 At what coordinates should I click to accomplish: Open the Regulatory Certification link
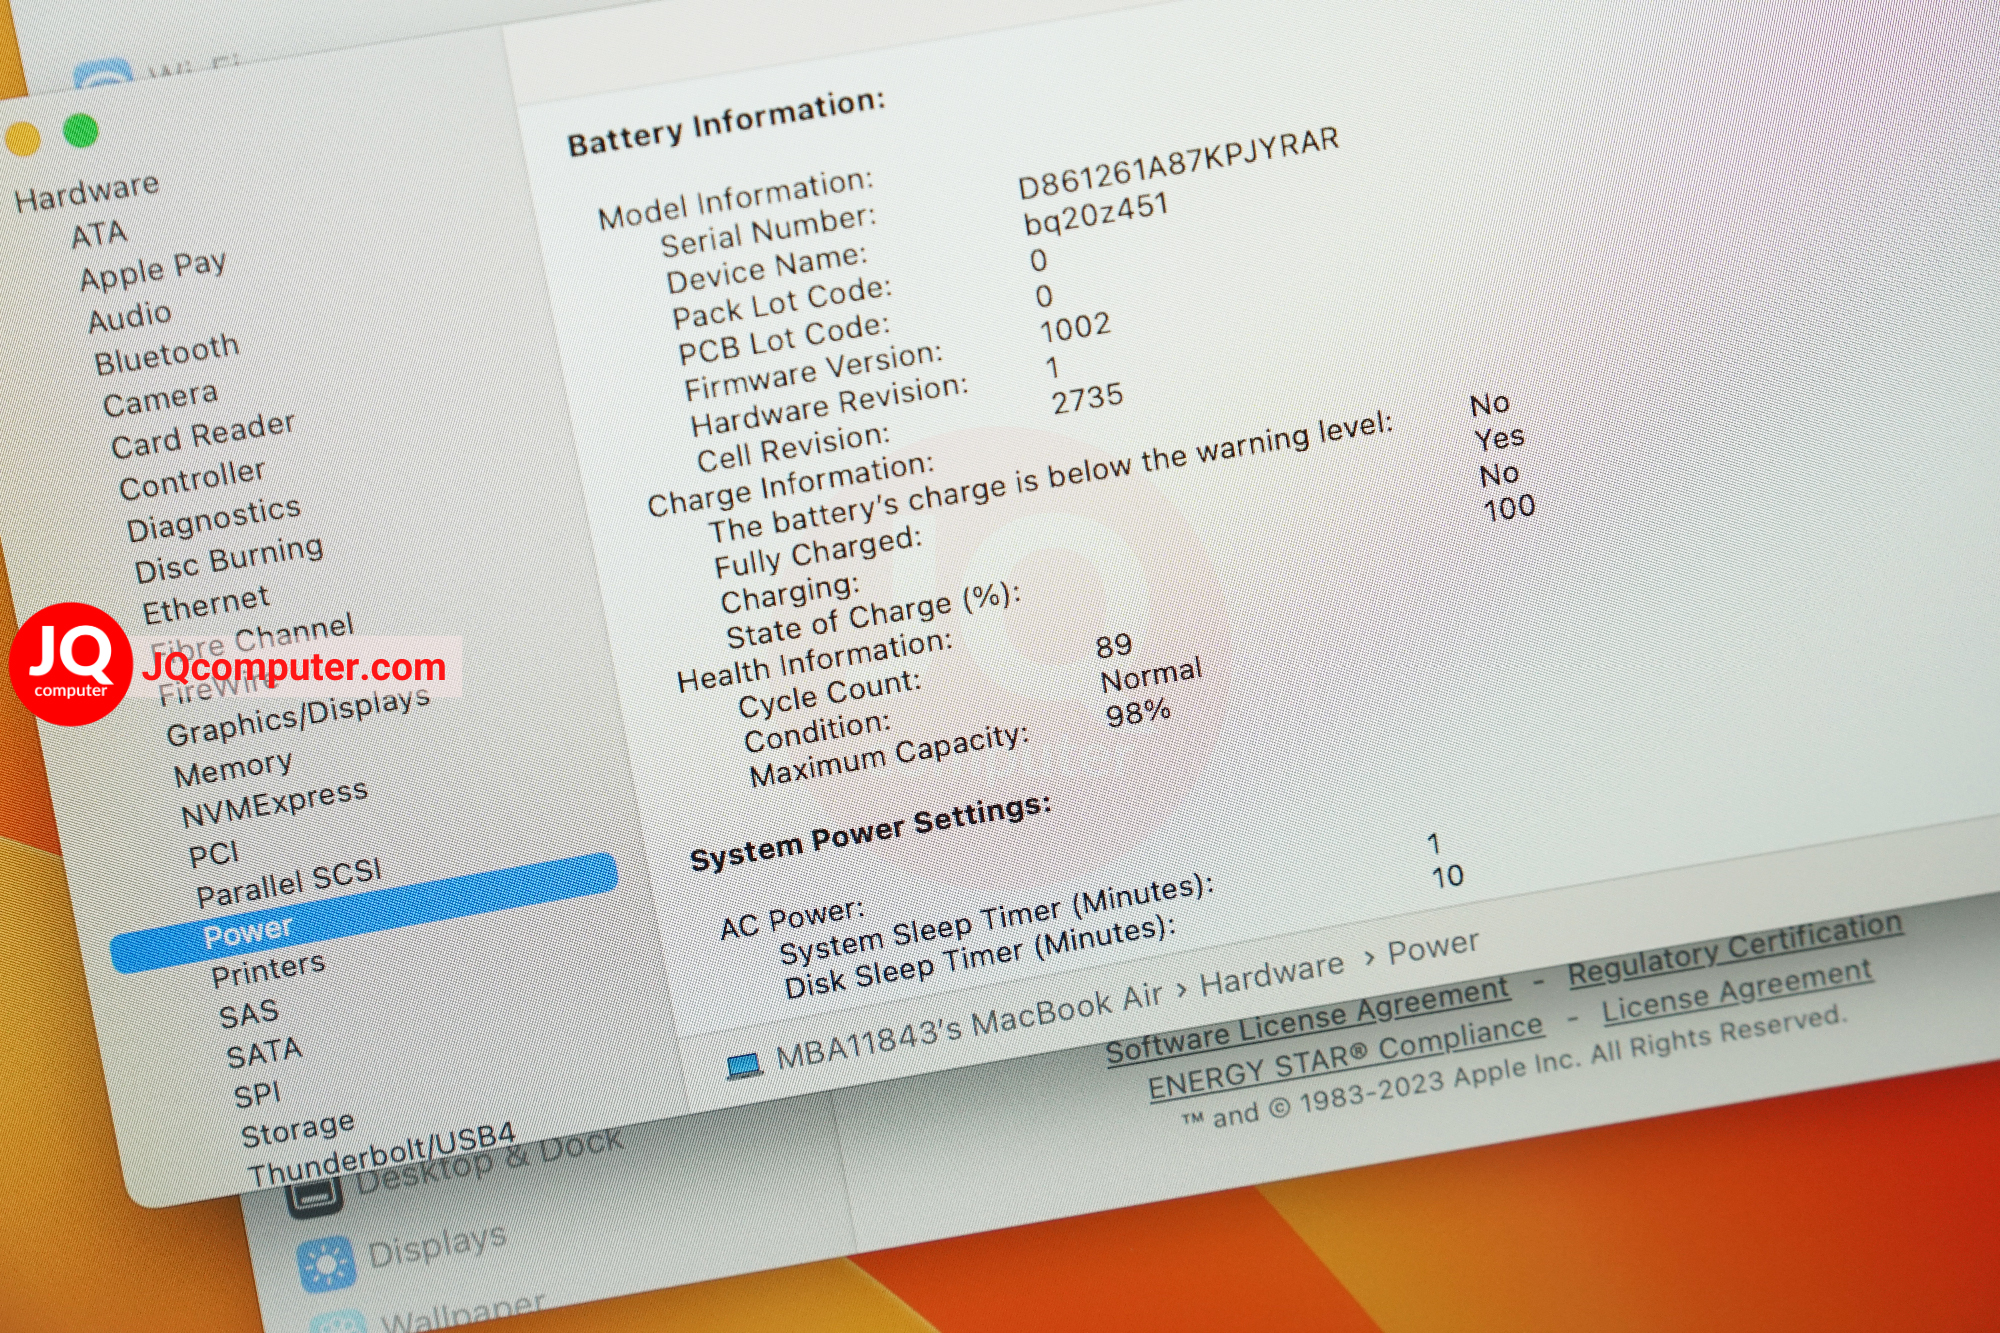[1735, 949]
